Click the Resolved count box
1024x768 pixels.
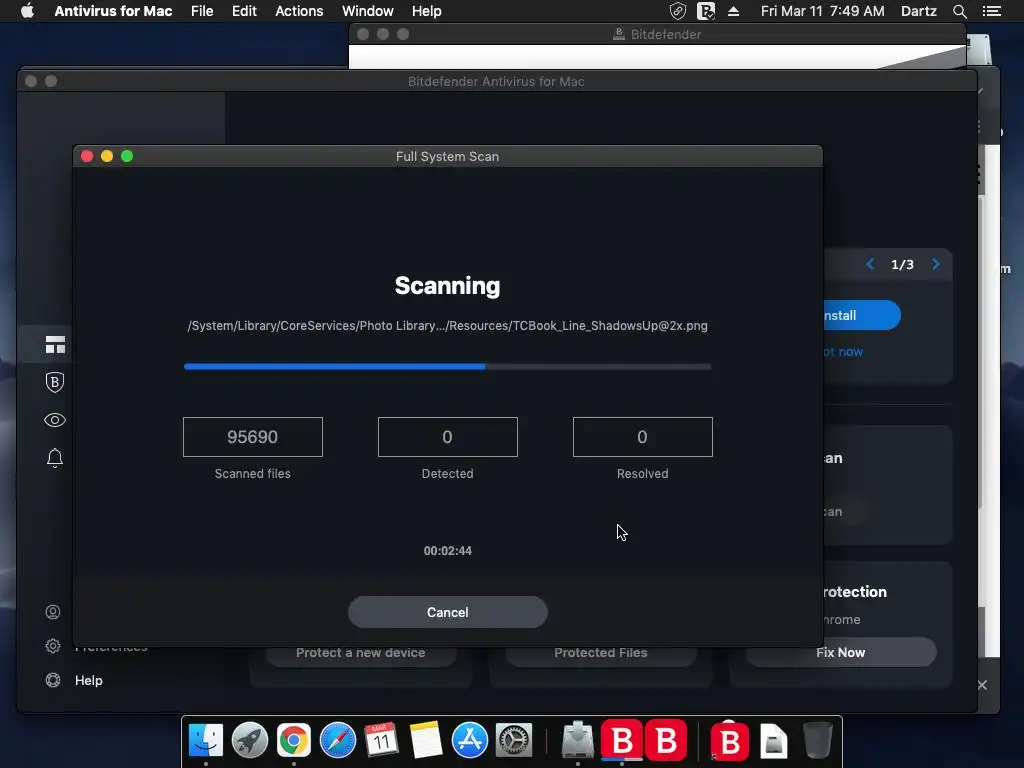point(643,437)
